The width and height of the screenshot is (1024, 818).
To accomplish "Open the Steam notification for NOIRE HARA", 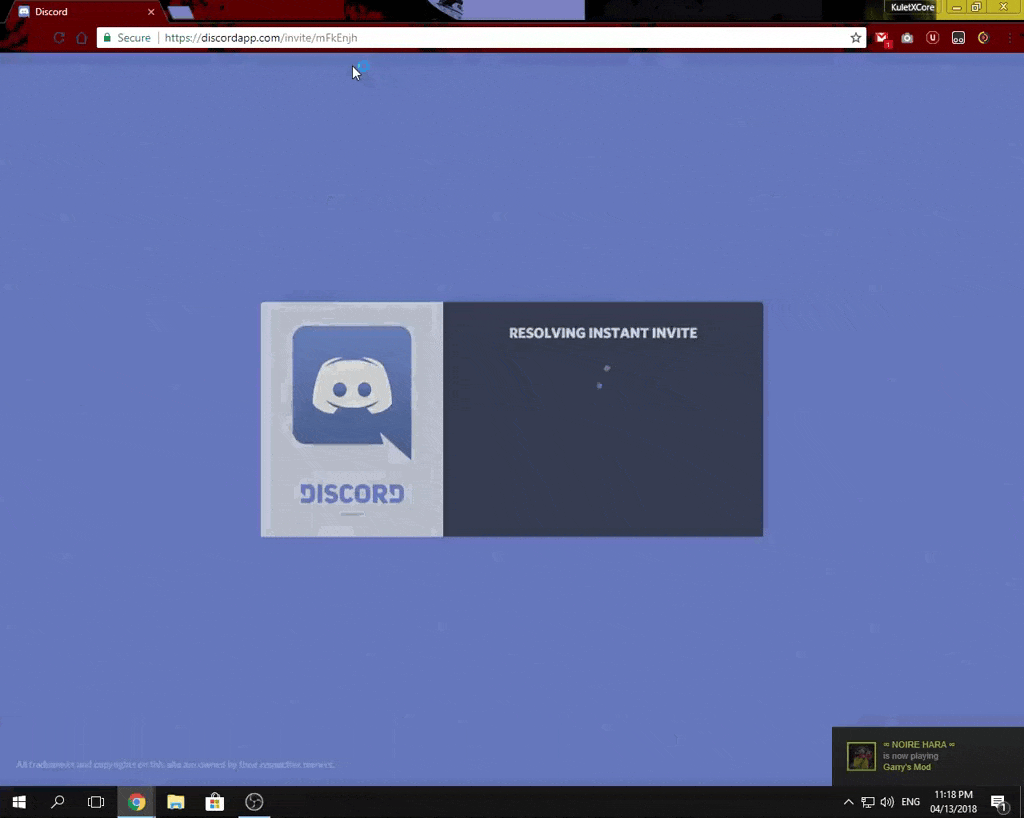I will 927,756.
